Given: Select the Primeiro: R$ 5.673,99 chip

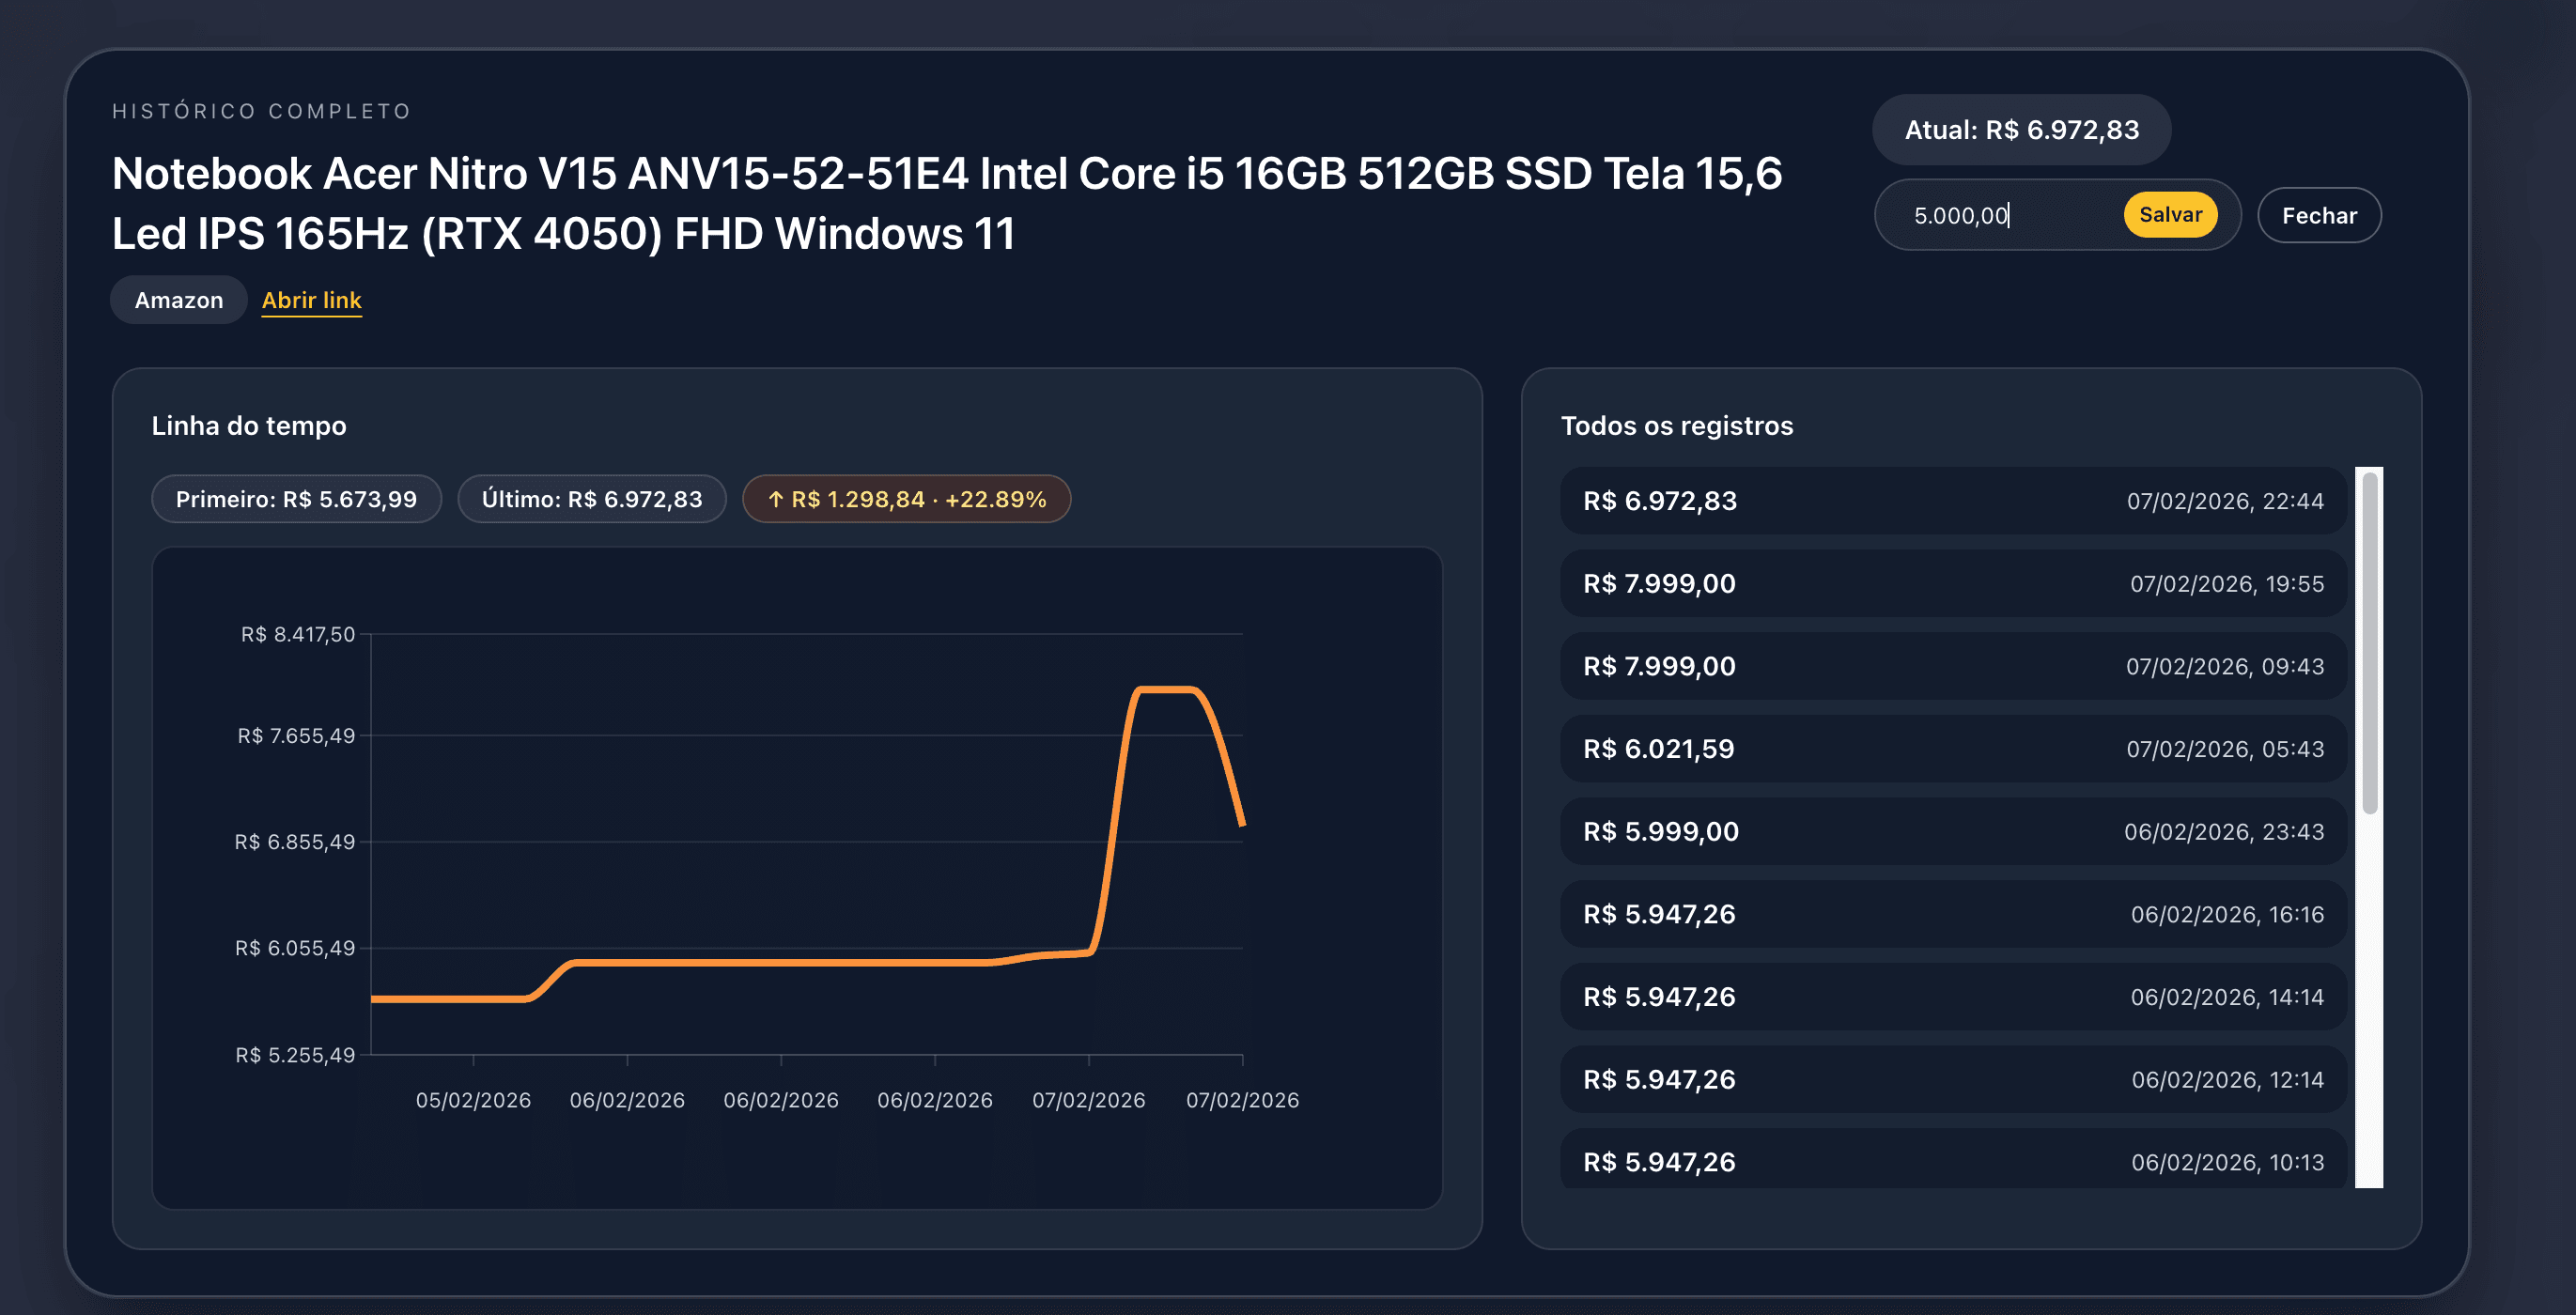Looking at the screenshot, I should point(296,498).
